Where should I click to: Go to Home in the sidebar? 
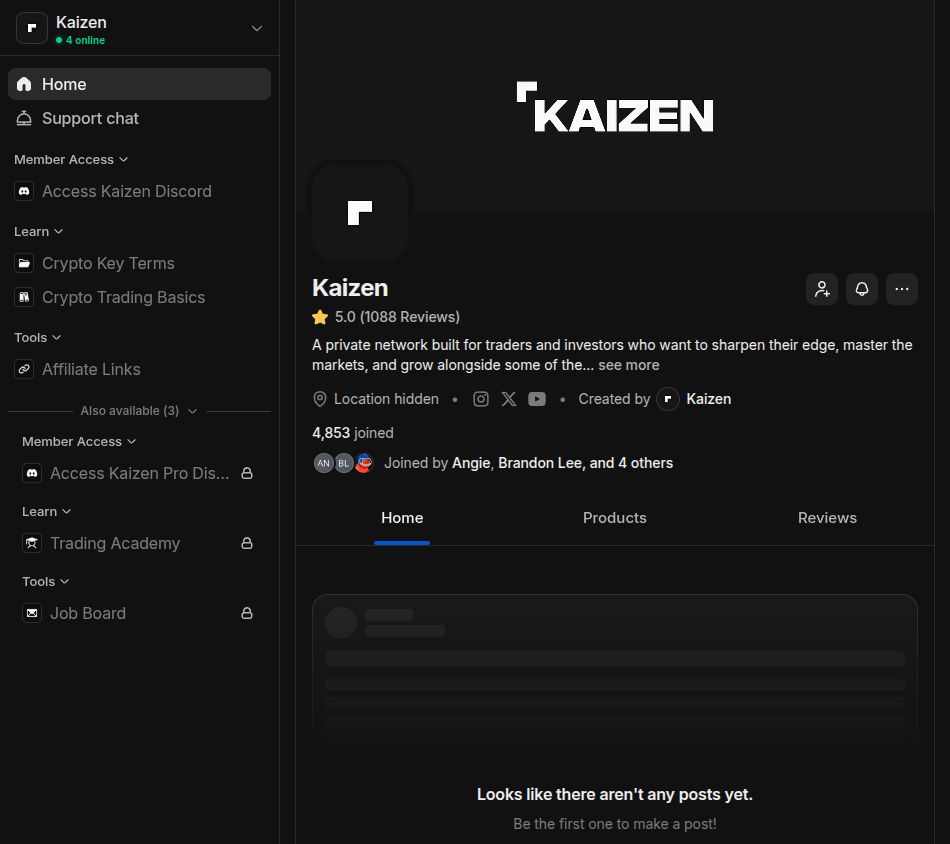click(x=139, y=84)
